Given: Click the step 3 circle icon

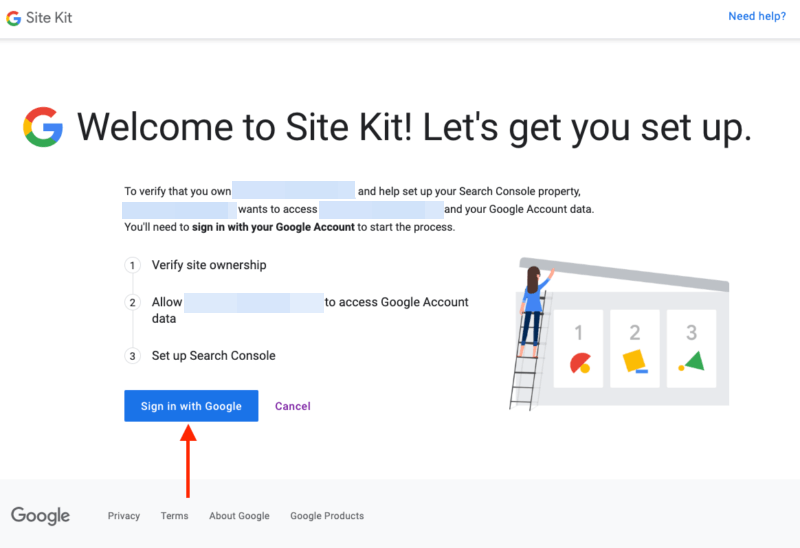Looking at the screenshot, I should tap(132, 356).
